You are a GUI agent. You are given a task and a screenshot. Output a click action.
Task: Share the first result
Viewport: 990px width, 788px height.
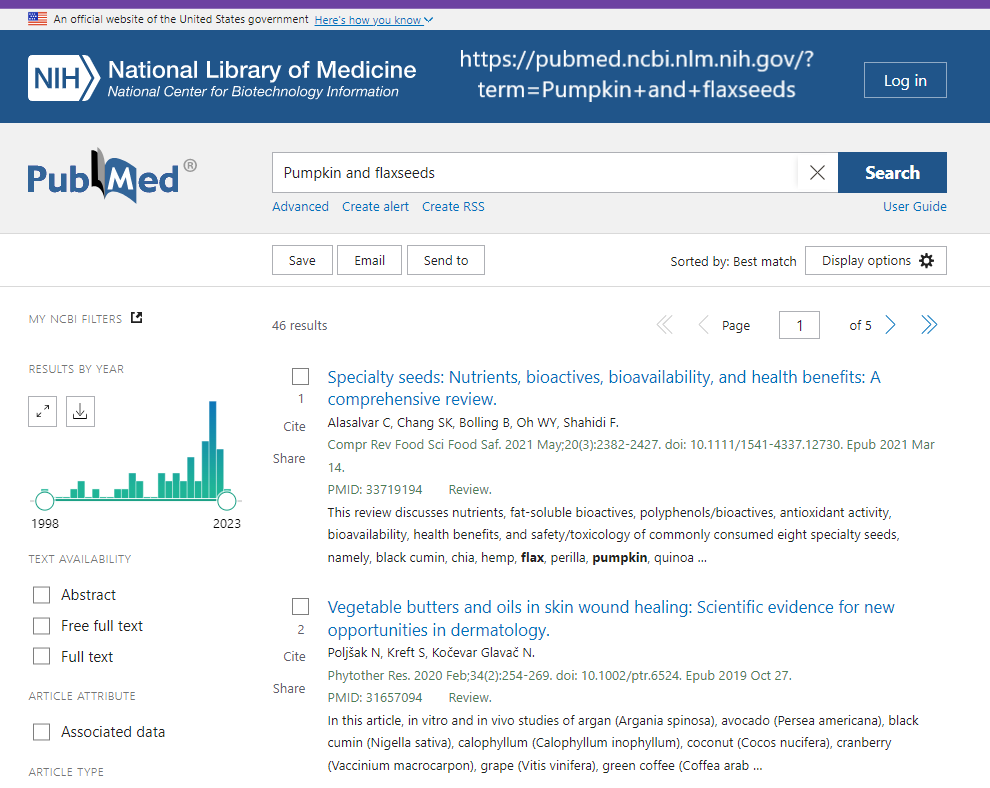pos(289,459)
